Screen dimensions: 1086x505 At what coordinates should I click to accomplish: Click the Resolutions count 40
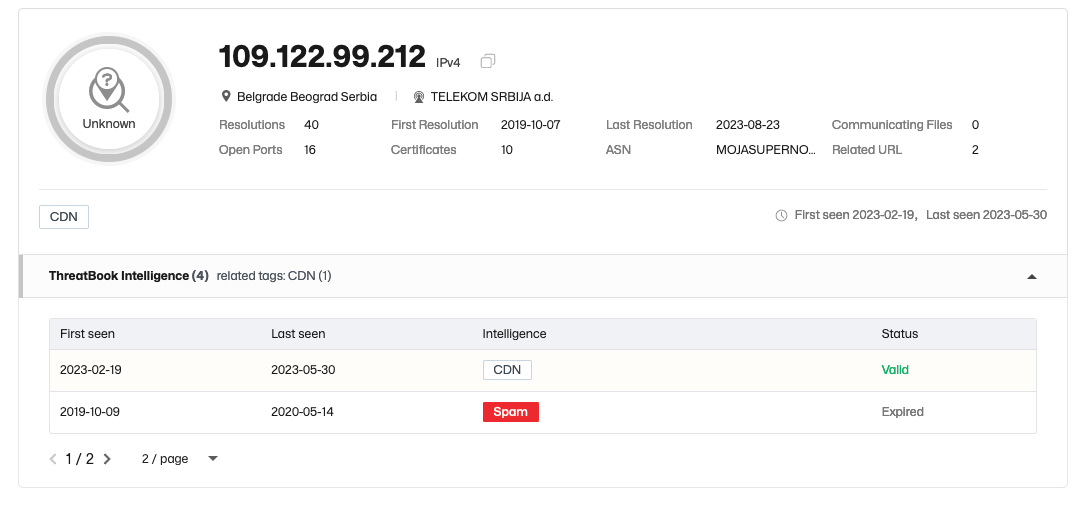[x=311, y=125]
